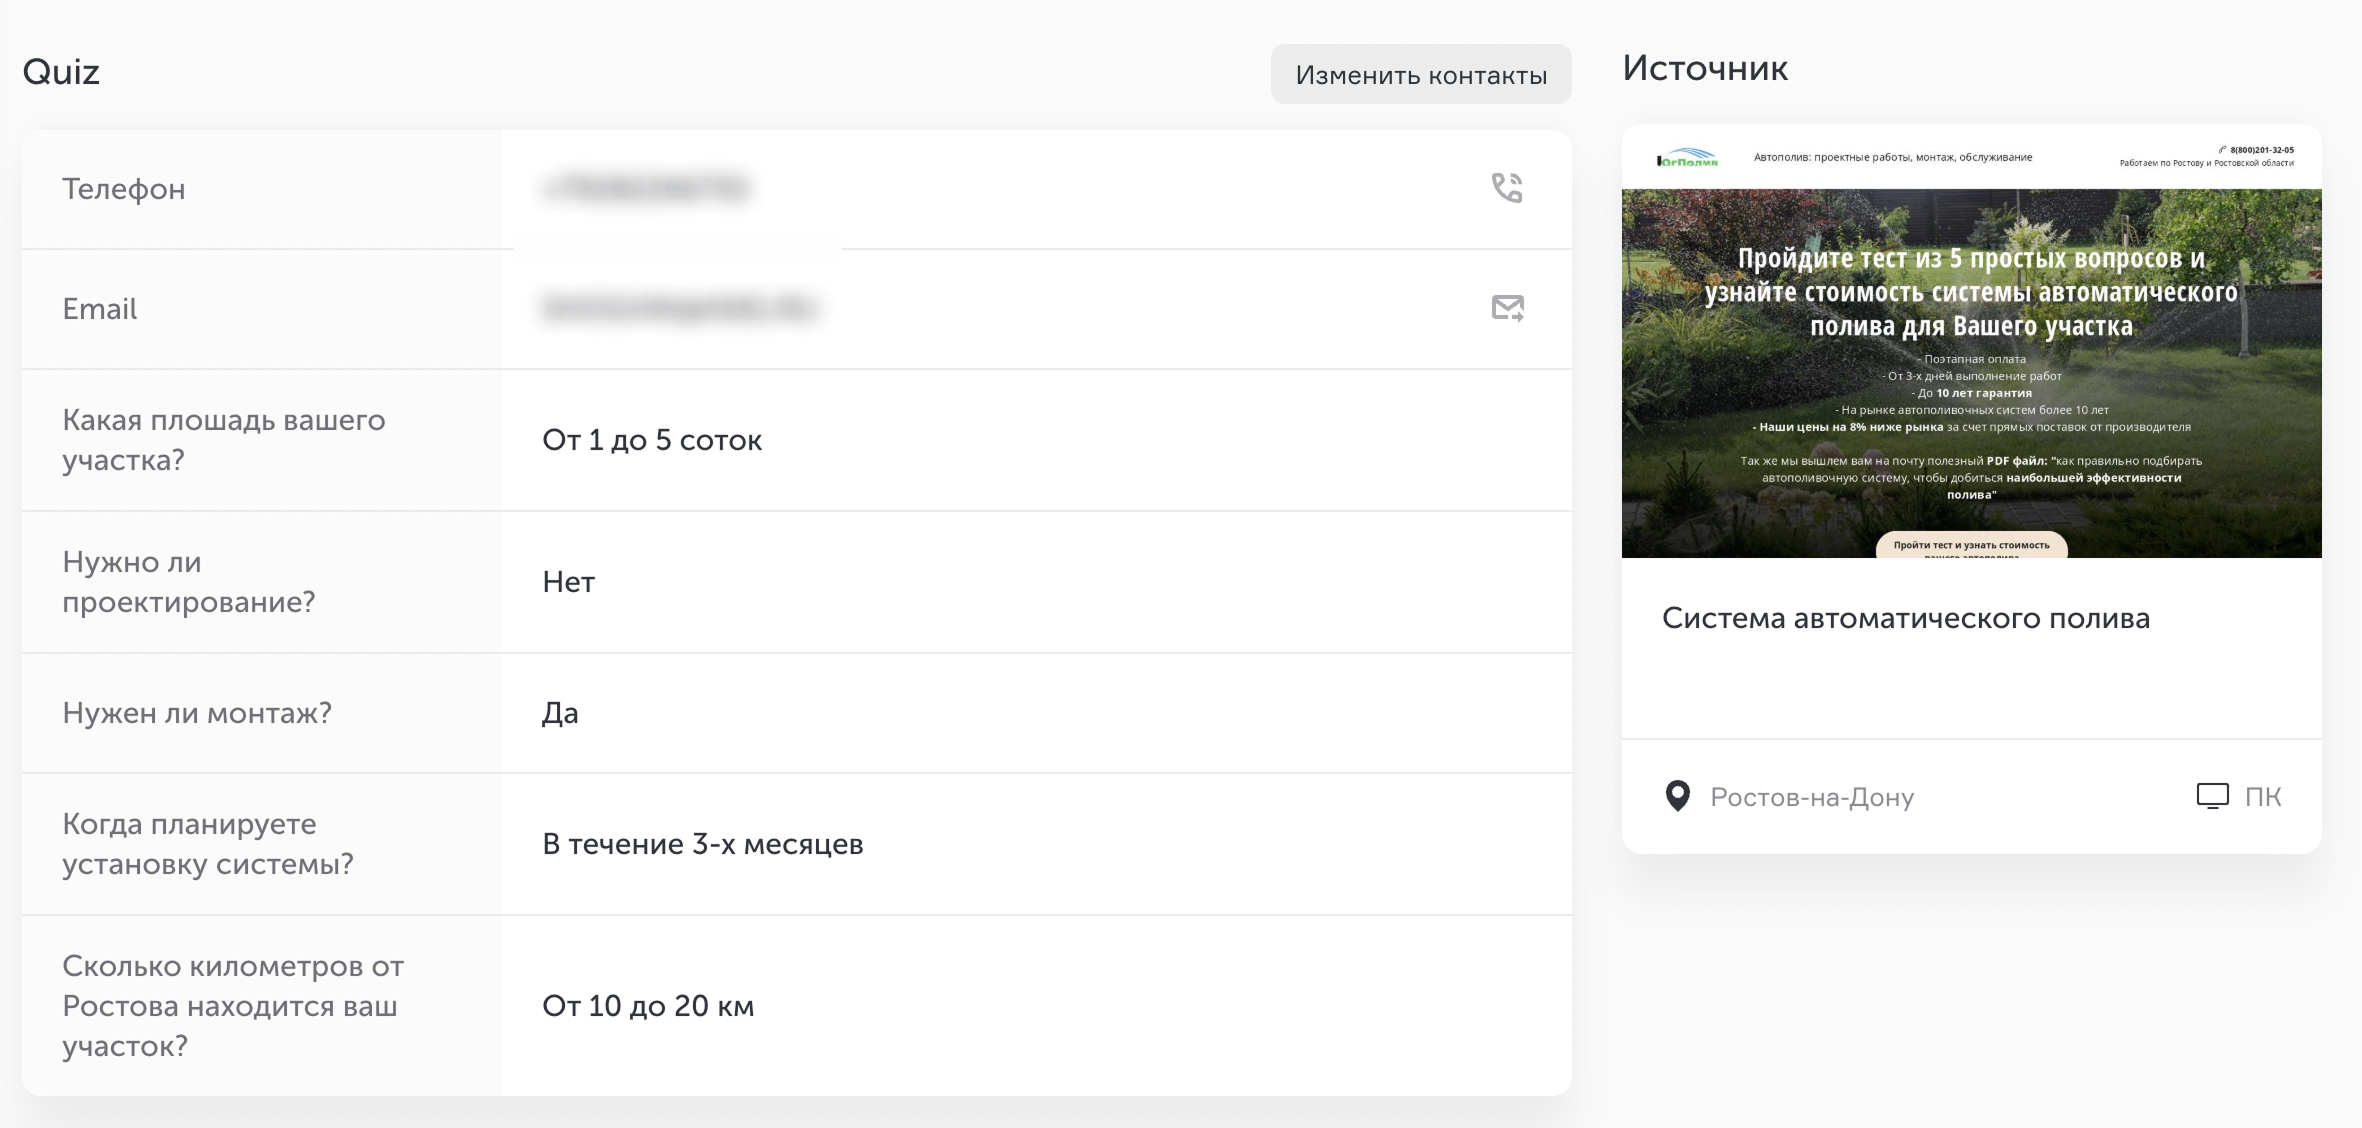Select the answer От 10 до 20 км
The height and width of the screenshot is (1128, 2362).
(648, 1006)
